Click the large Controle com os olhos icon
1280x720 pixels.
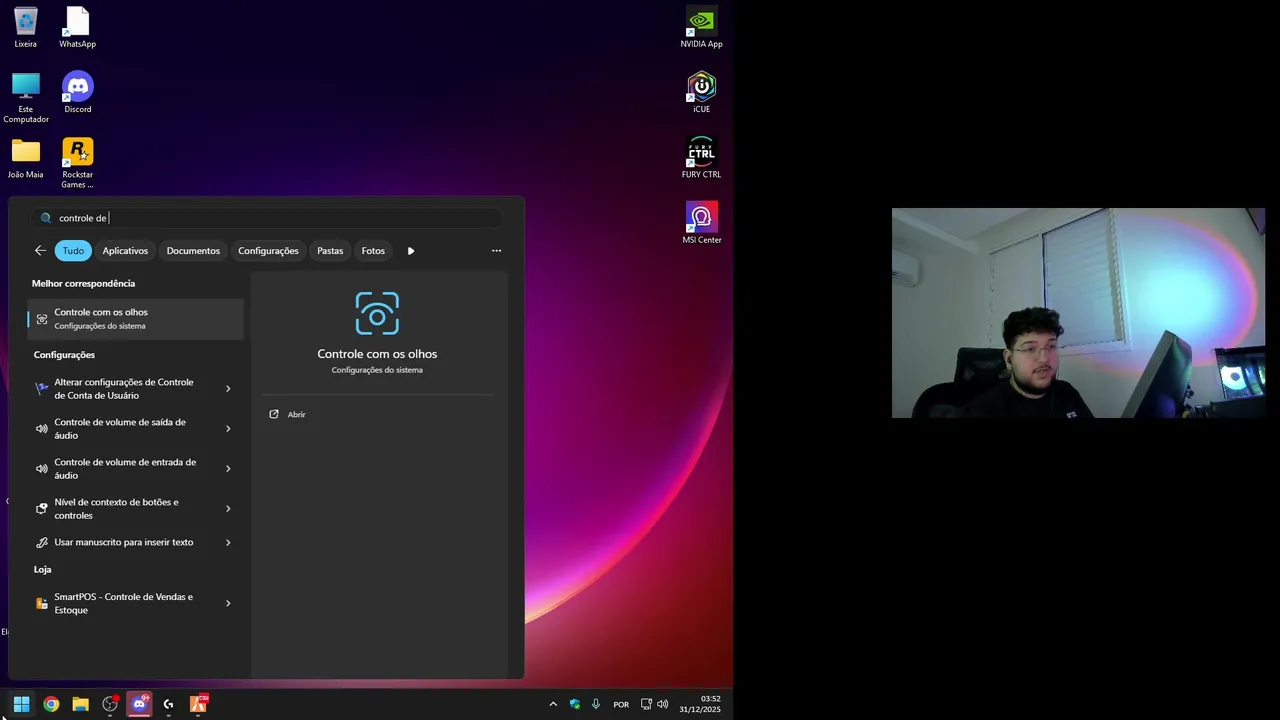pos(377,313)
